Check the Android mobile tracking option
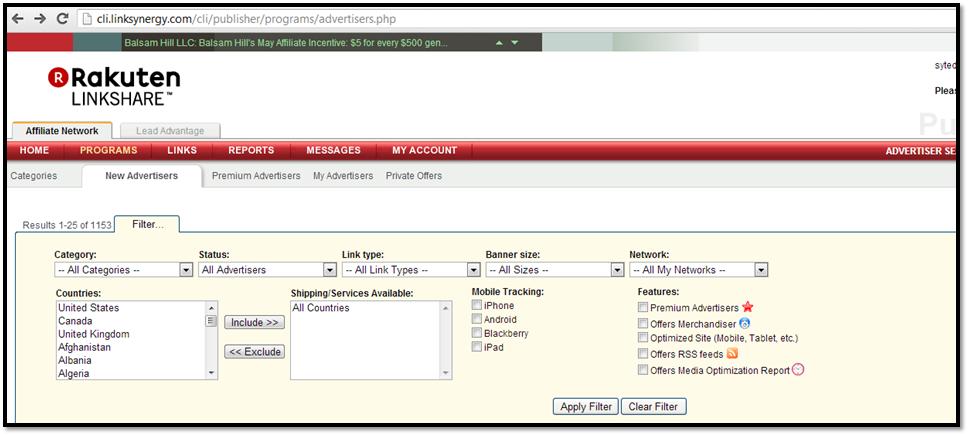 coord(477,320)
